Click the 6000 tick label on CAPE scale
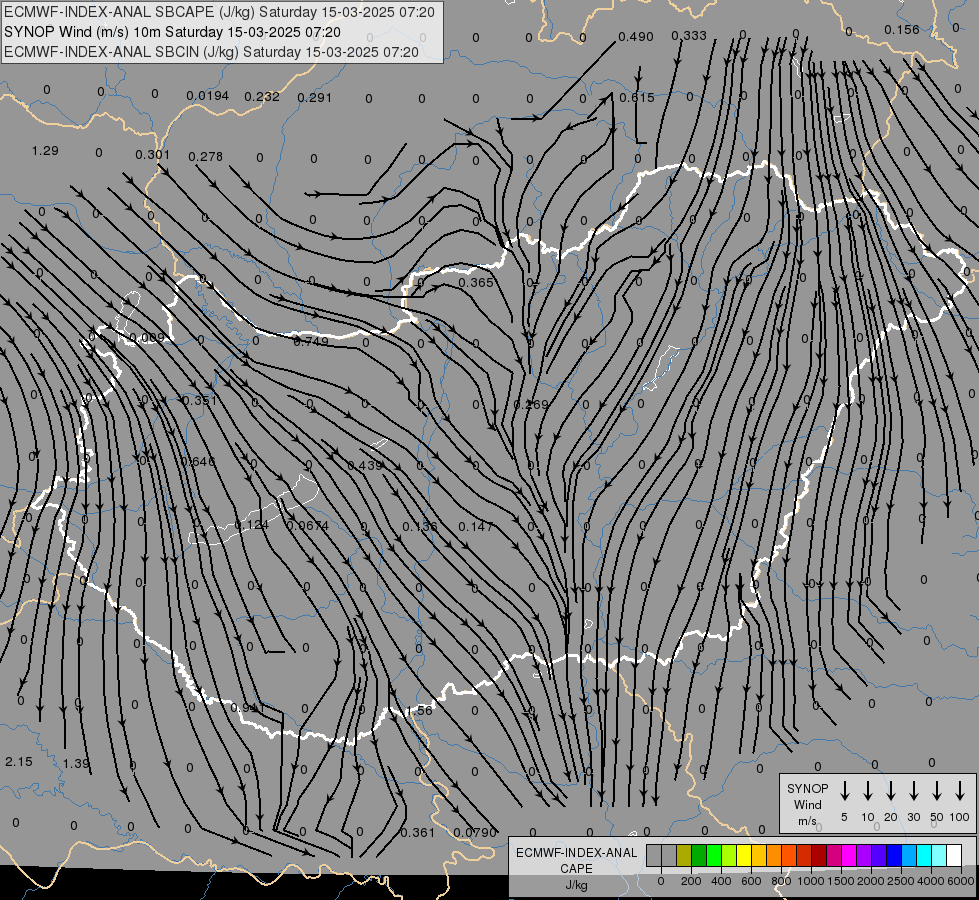The width and height of the screenshot is (979, 900). pyautogui.click(x=960, y=881)
